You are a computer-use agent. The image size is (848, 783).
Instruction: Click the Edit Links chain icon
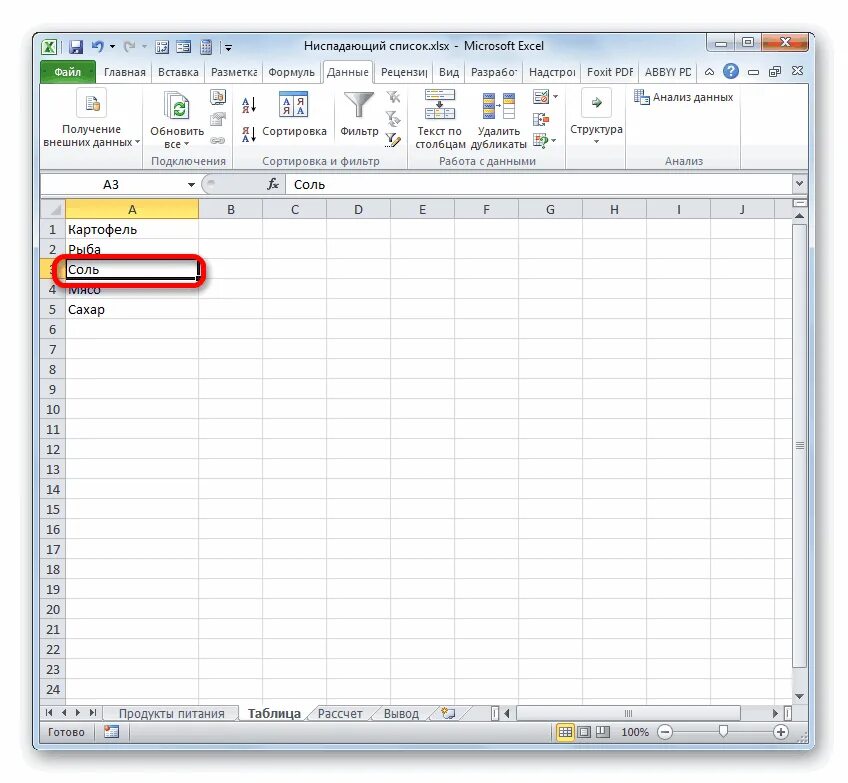218,141
